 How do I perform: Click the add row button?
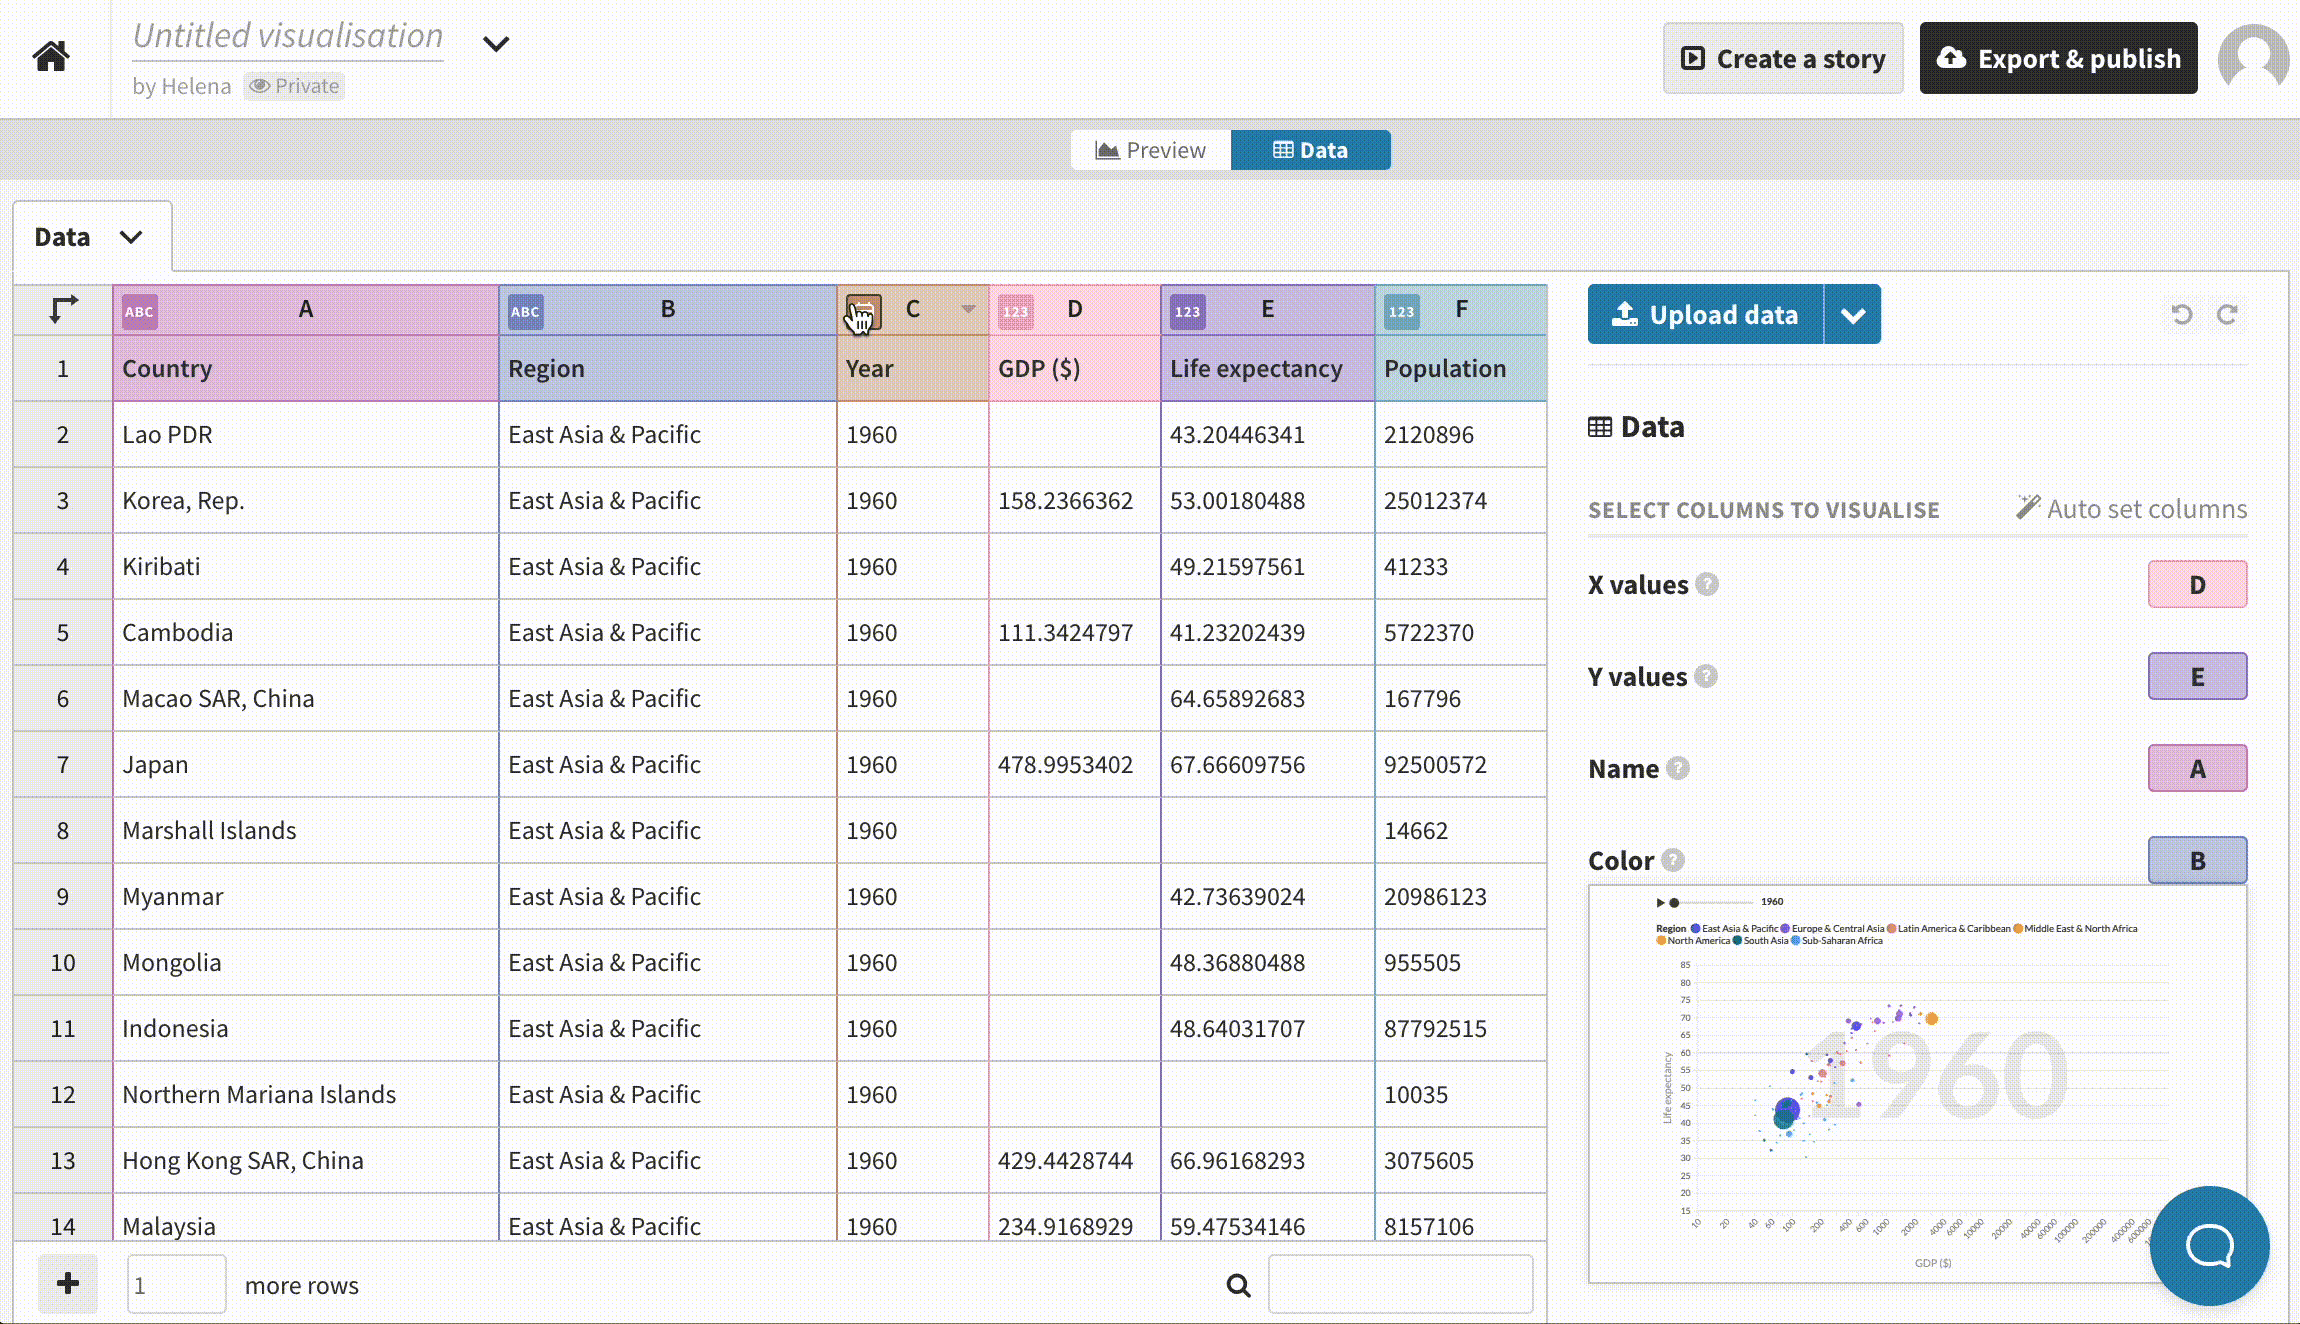[66, 1283]
